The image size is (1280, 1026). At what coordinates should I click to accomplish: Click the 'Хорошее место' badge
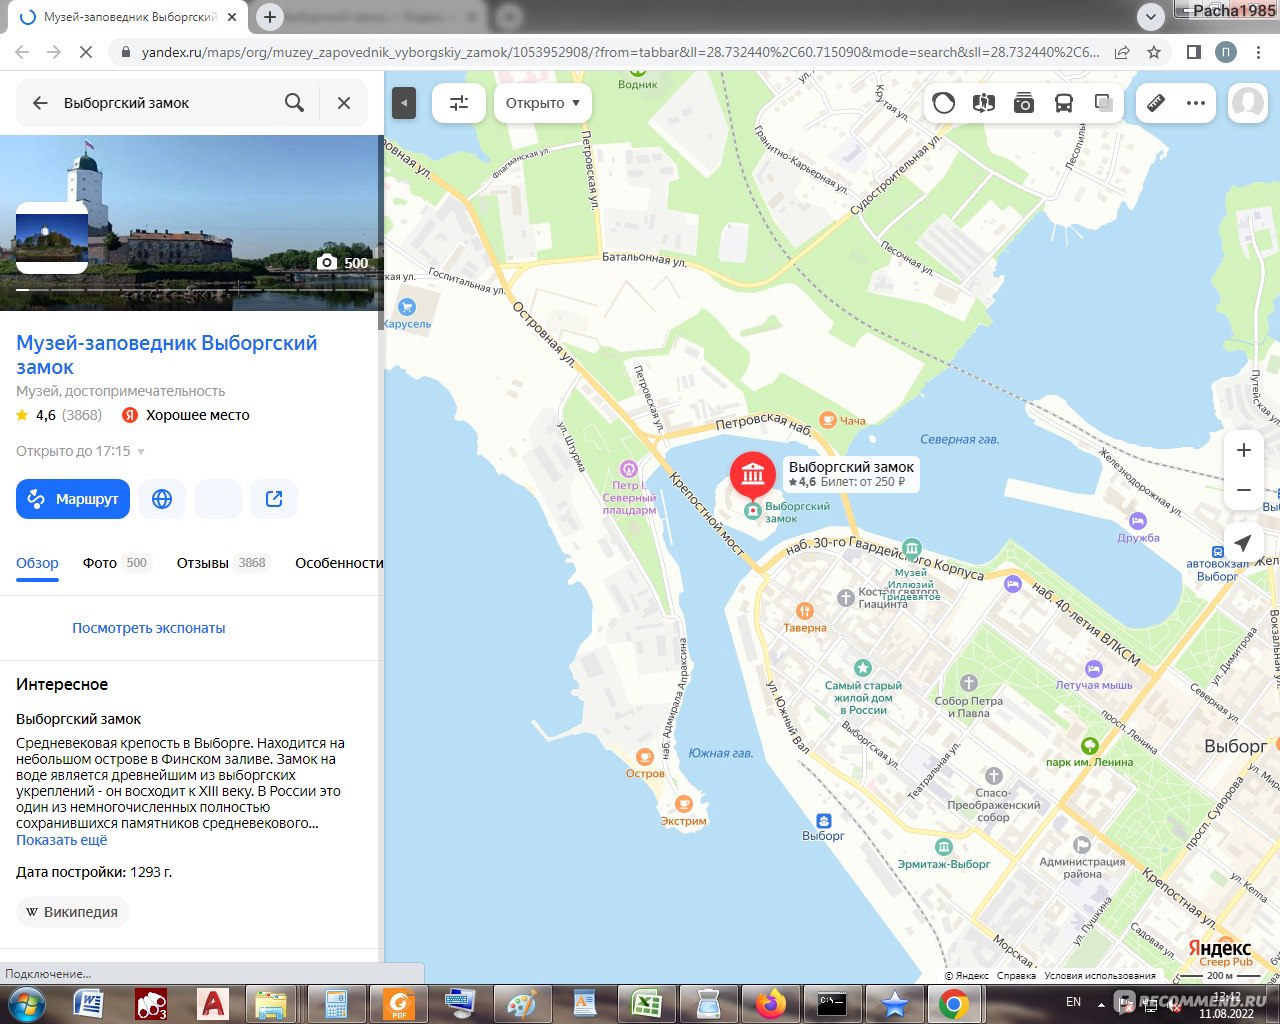pos(186,415)
